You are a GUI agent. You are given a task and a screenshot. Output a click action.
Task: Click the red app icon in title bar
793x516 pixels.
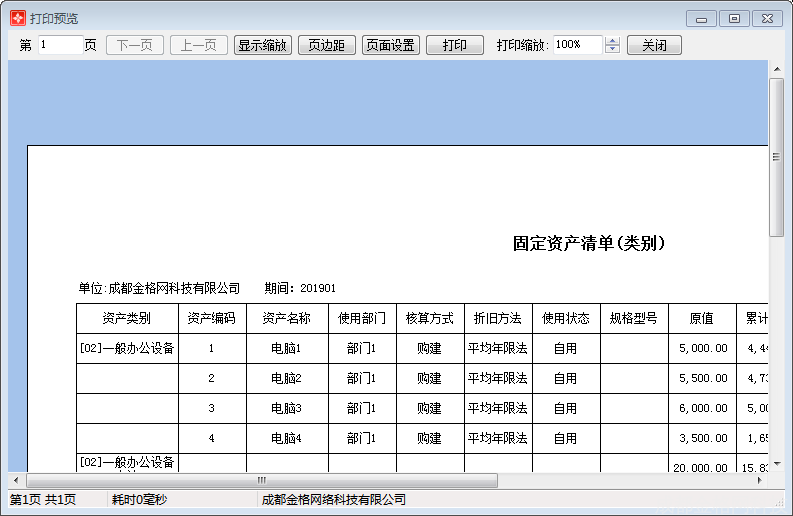point(17,18)
